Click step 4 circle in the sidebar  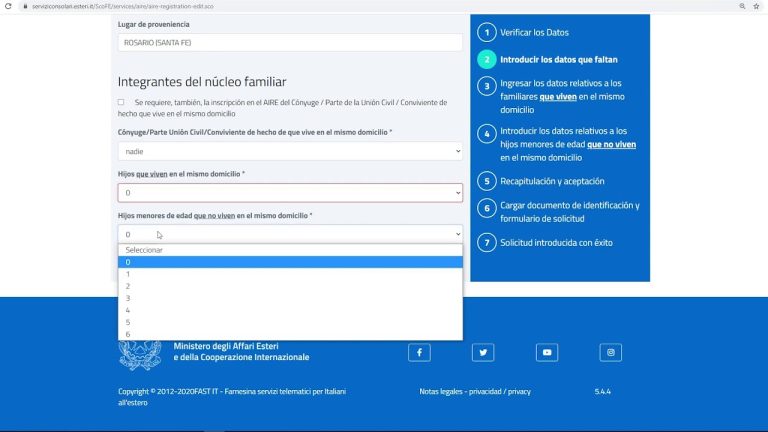[486, 134]
